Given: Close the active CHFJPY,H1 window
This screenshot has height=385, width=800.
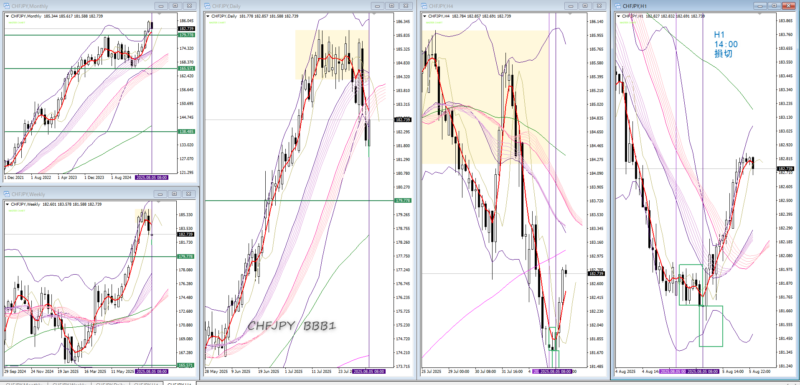Looking at the screenshot, I should click(788, 6).
